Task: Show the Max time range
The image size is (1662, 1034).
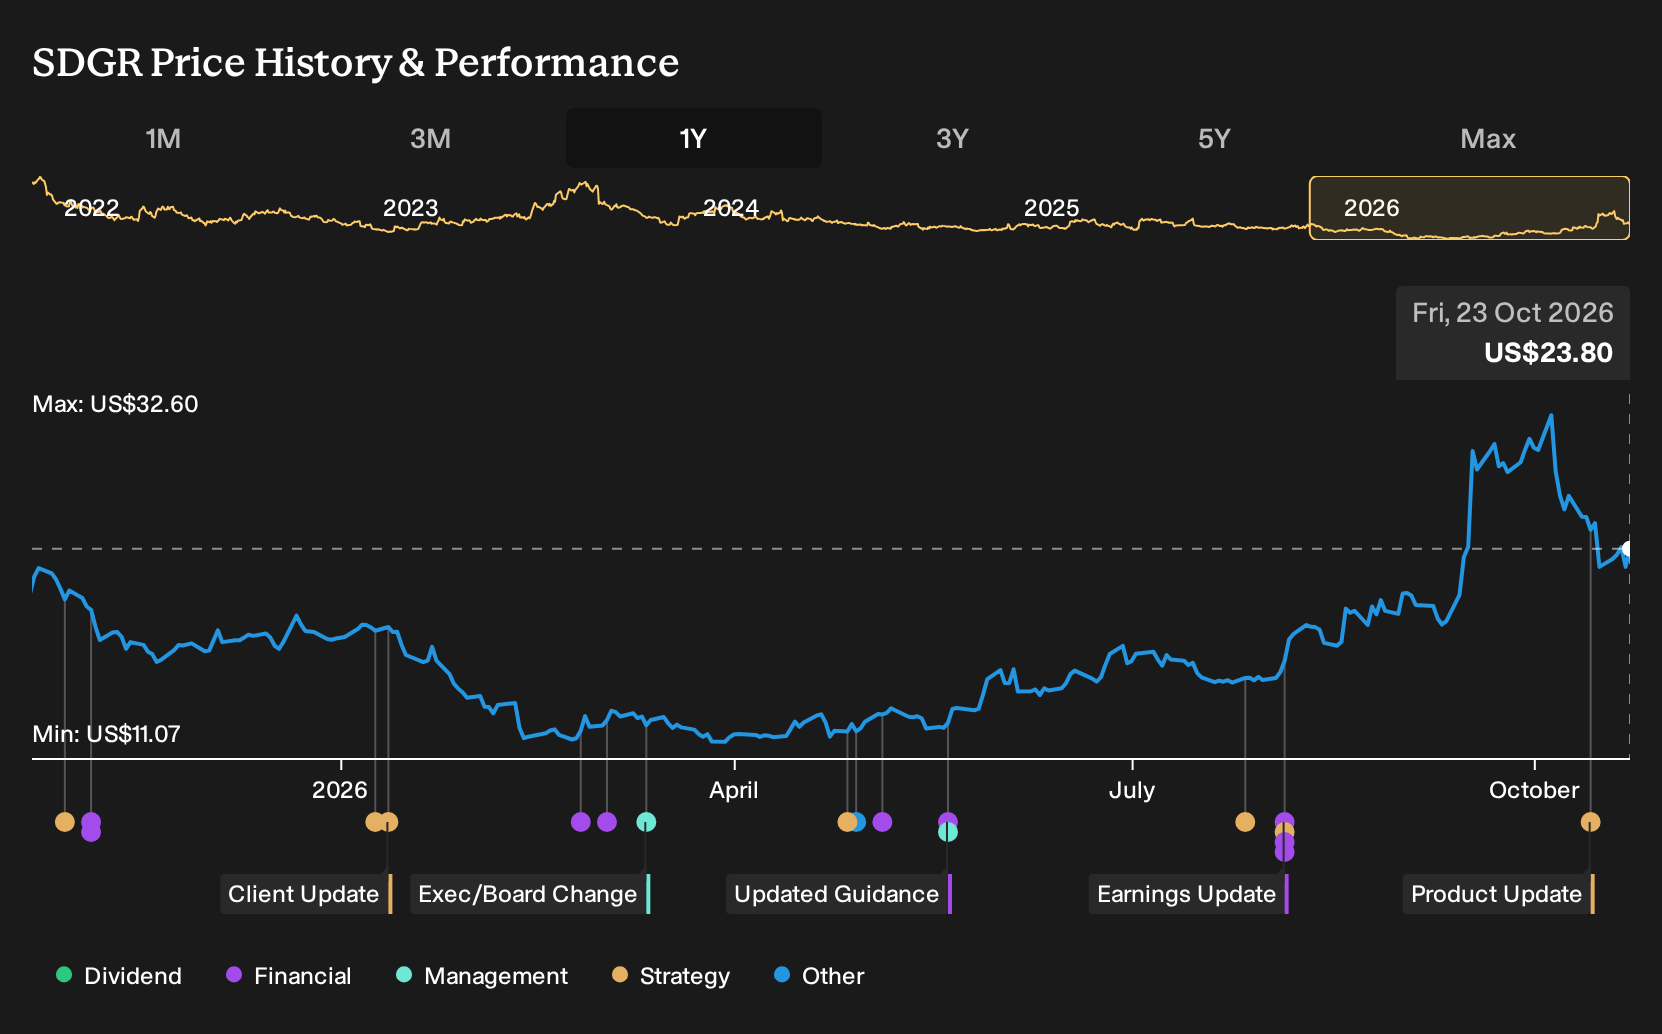Action: [1488, 138]
